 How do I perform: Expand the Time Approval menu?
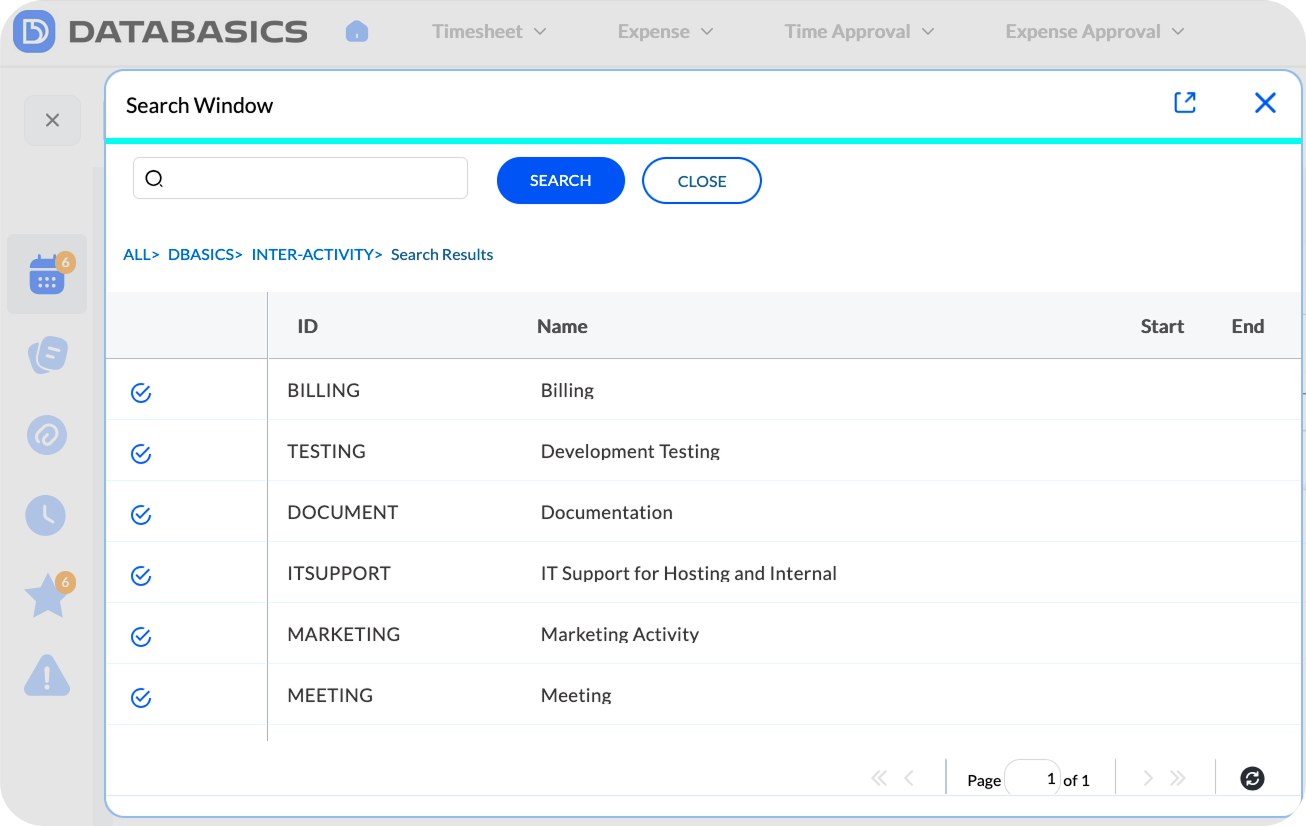[859, 32]
